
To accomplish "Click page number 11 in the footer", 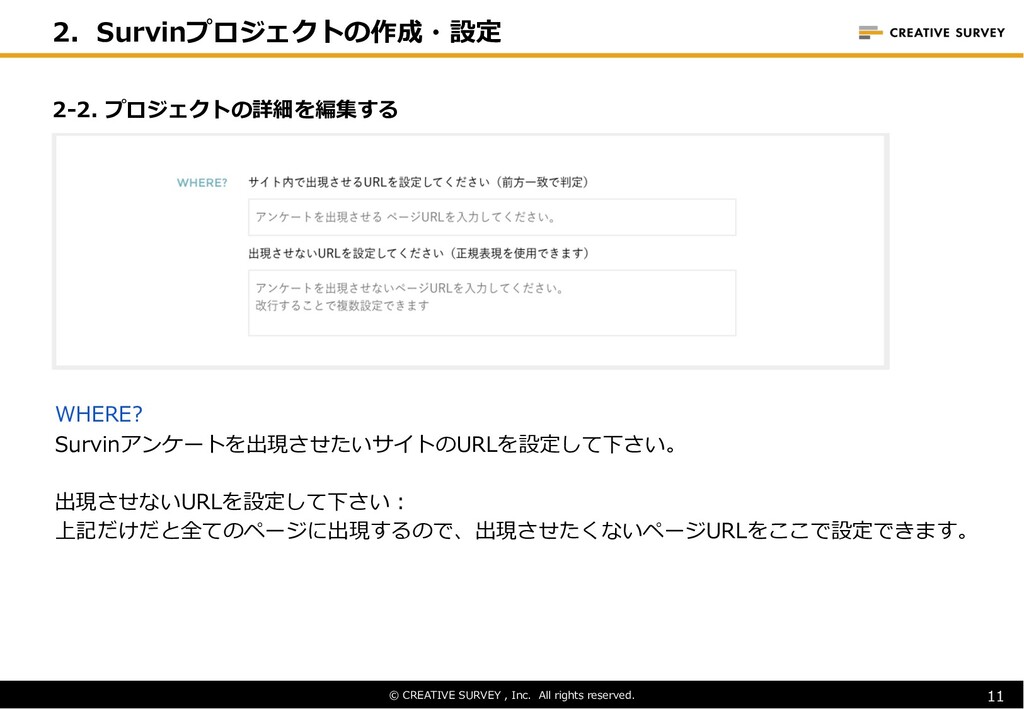I will click(x=996, y=696).
